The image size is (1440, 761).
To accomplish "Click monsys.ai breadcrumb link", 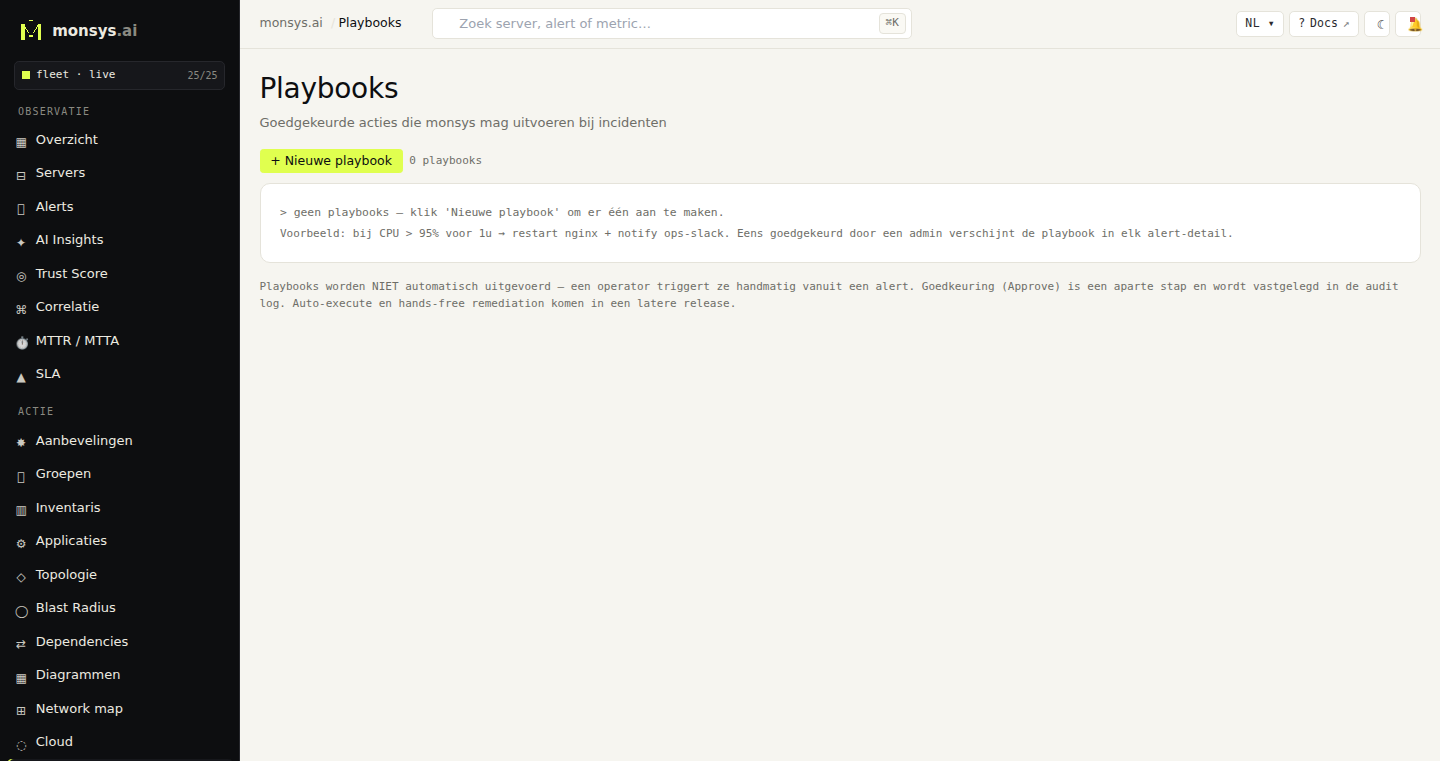I will click(x=291, y=23).
